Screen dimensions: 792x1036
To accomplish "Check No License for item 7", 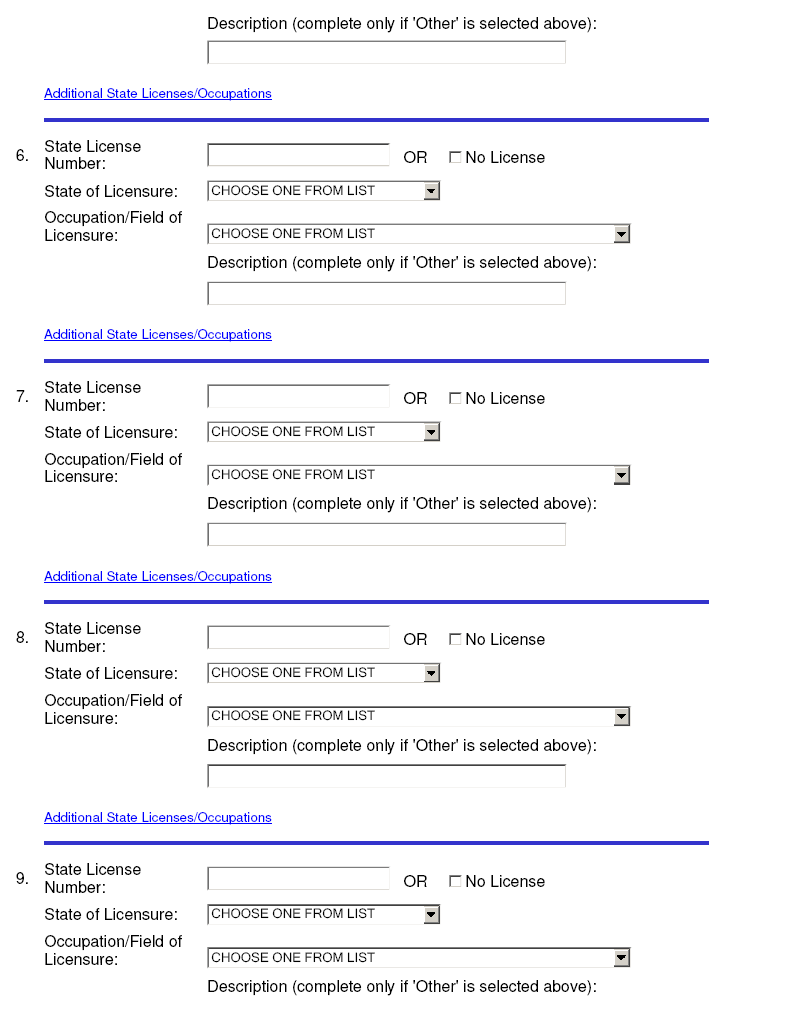I will point(455,398).
